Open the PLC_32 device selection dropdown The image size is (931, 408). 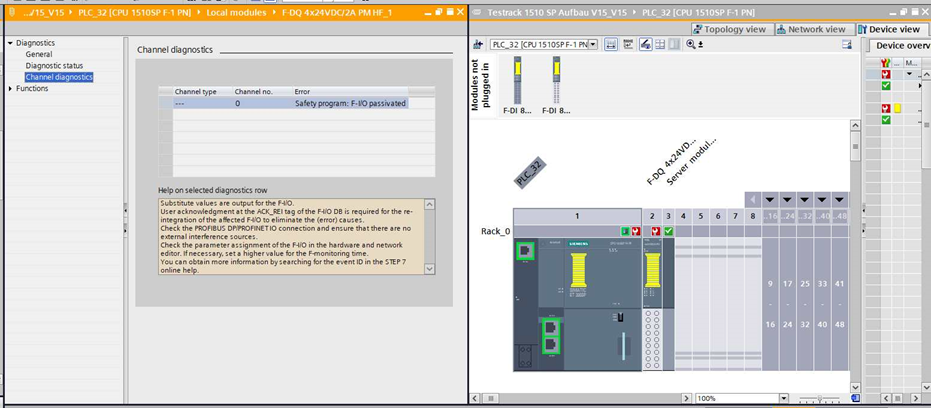593,45
